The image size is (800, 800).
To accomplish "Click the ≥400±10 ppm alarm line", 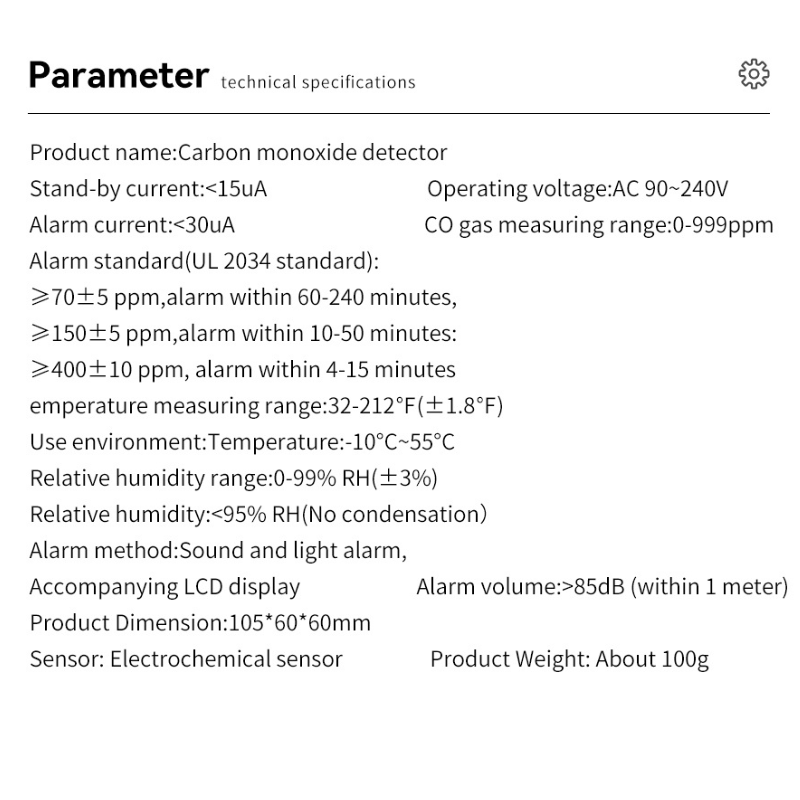I will click(x=242, y=369).
